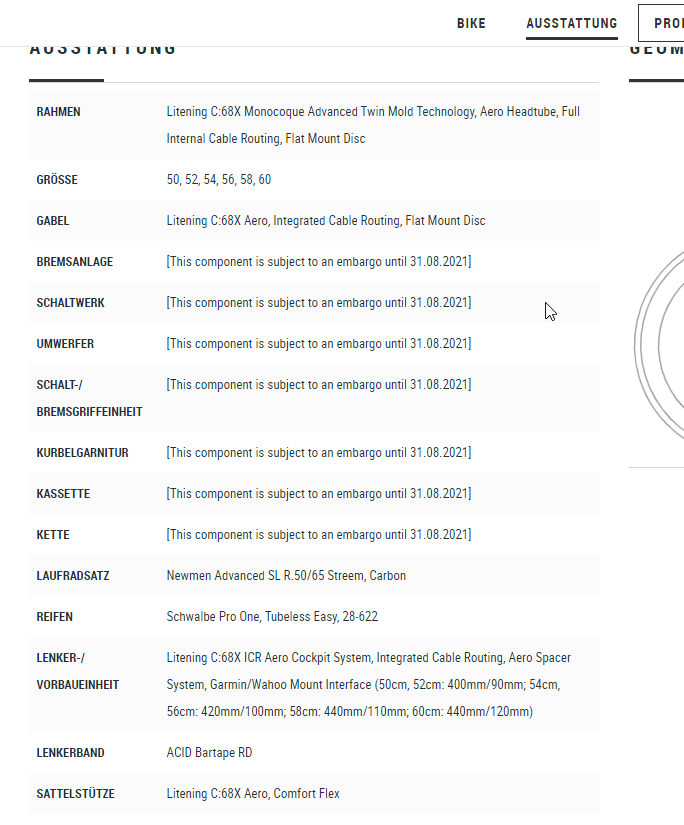
Task: Click the KASSETTE row label
Action: coord(63,494)
